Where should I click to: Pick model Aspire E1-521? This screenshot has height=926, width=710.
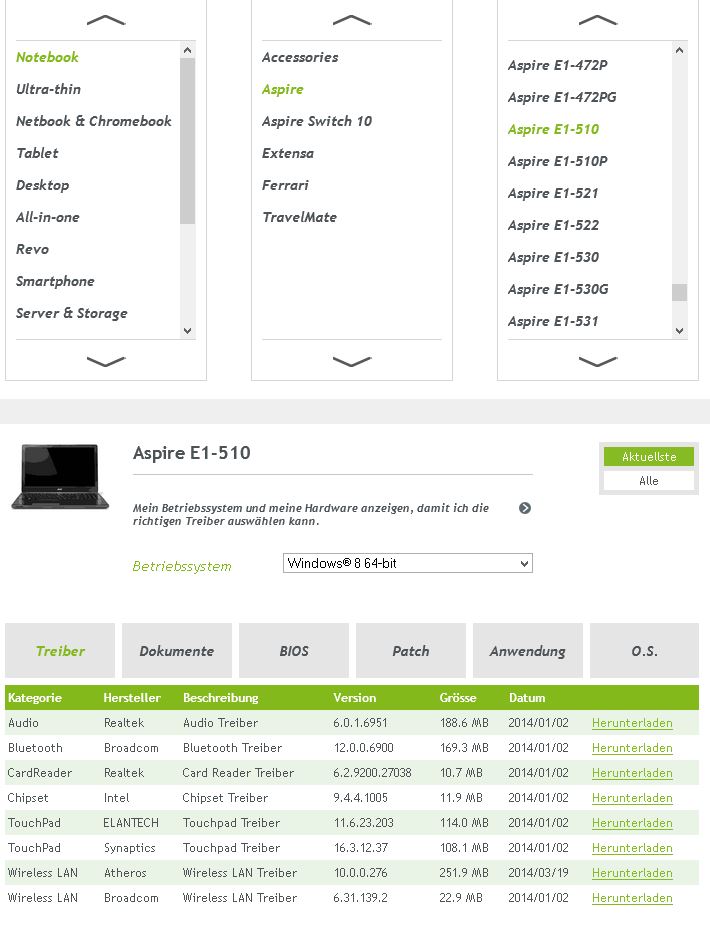[553, 194]
